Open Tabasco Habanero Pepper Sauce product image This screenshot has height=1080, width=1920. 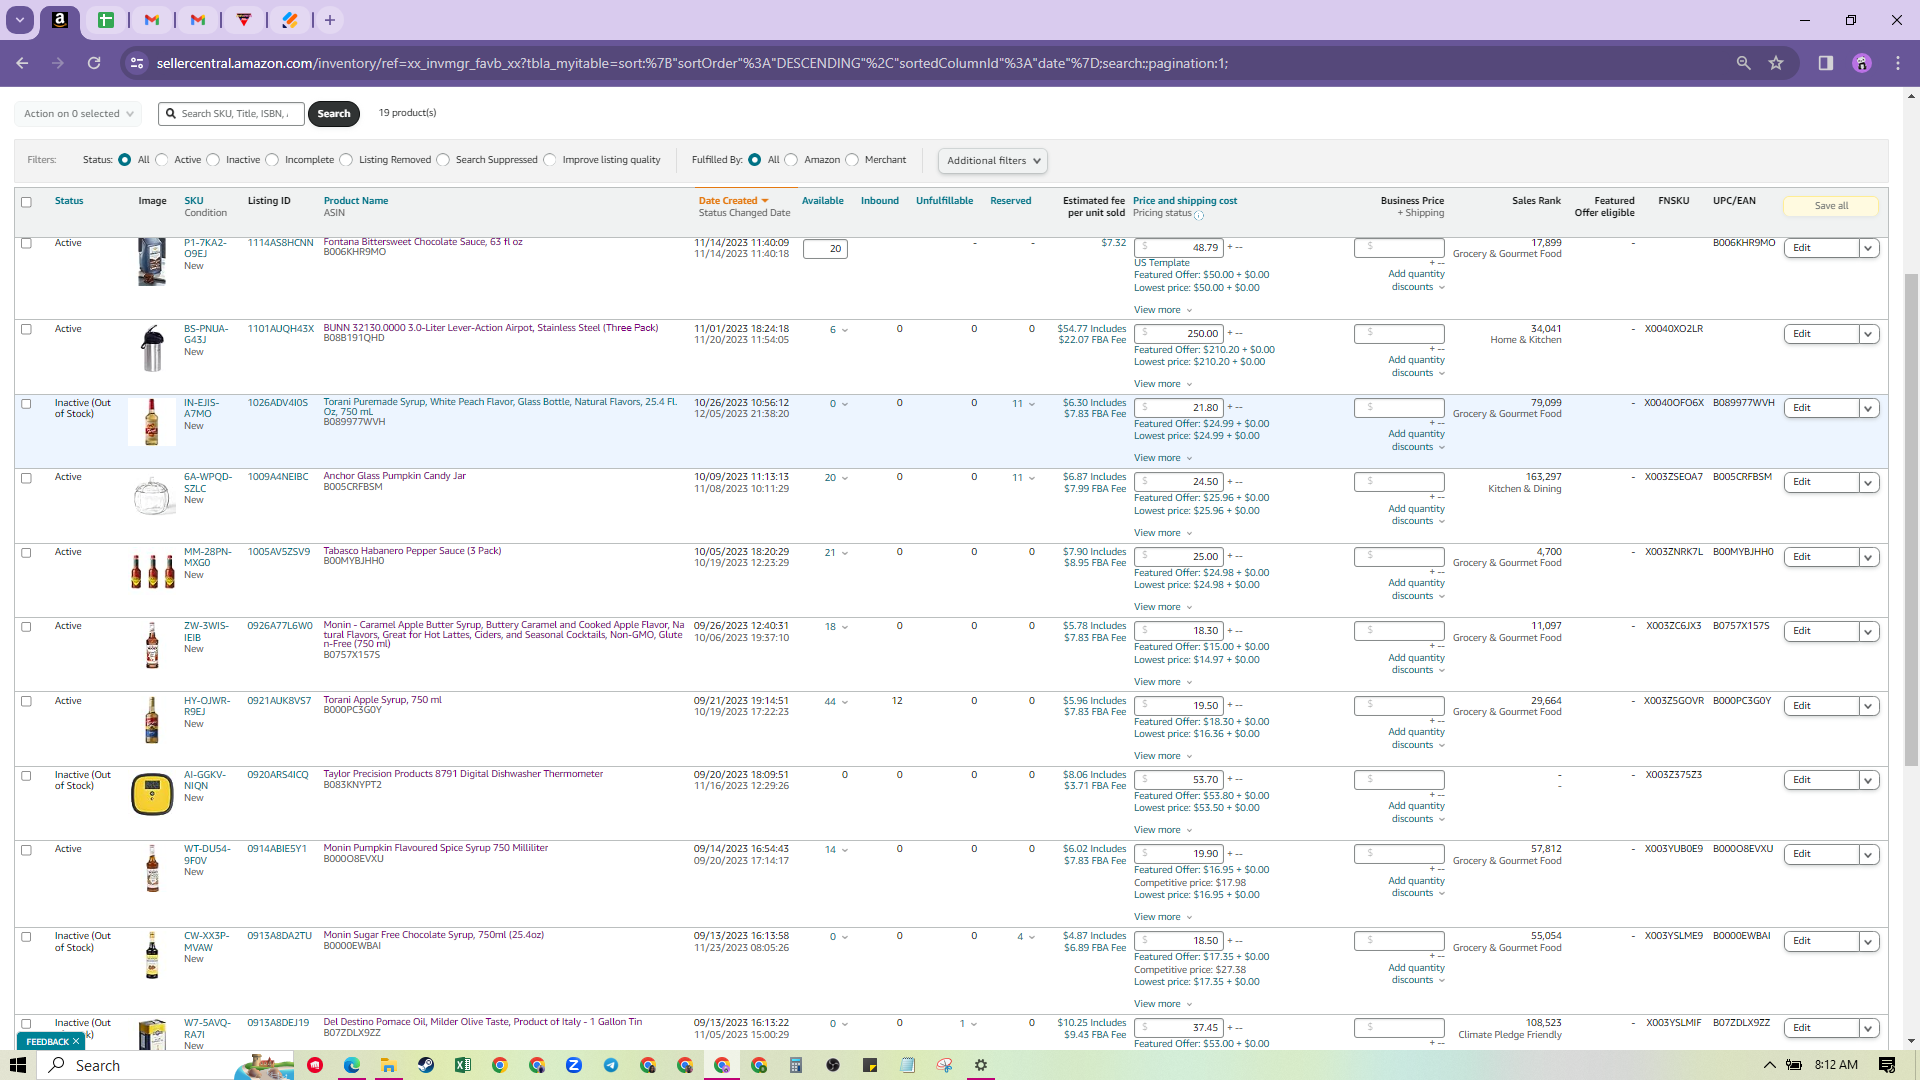pos(152,571)
